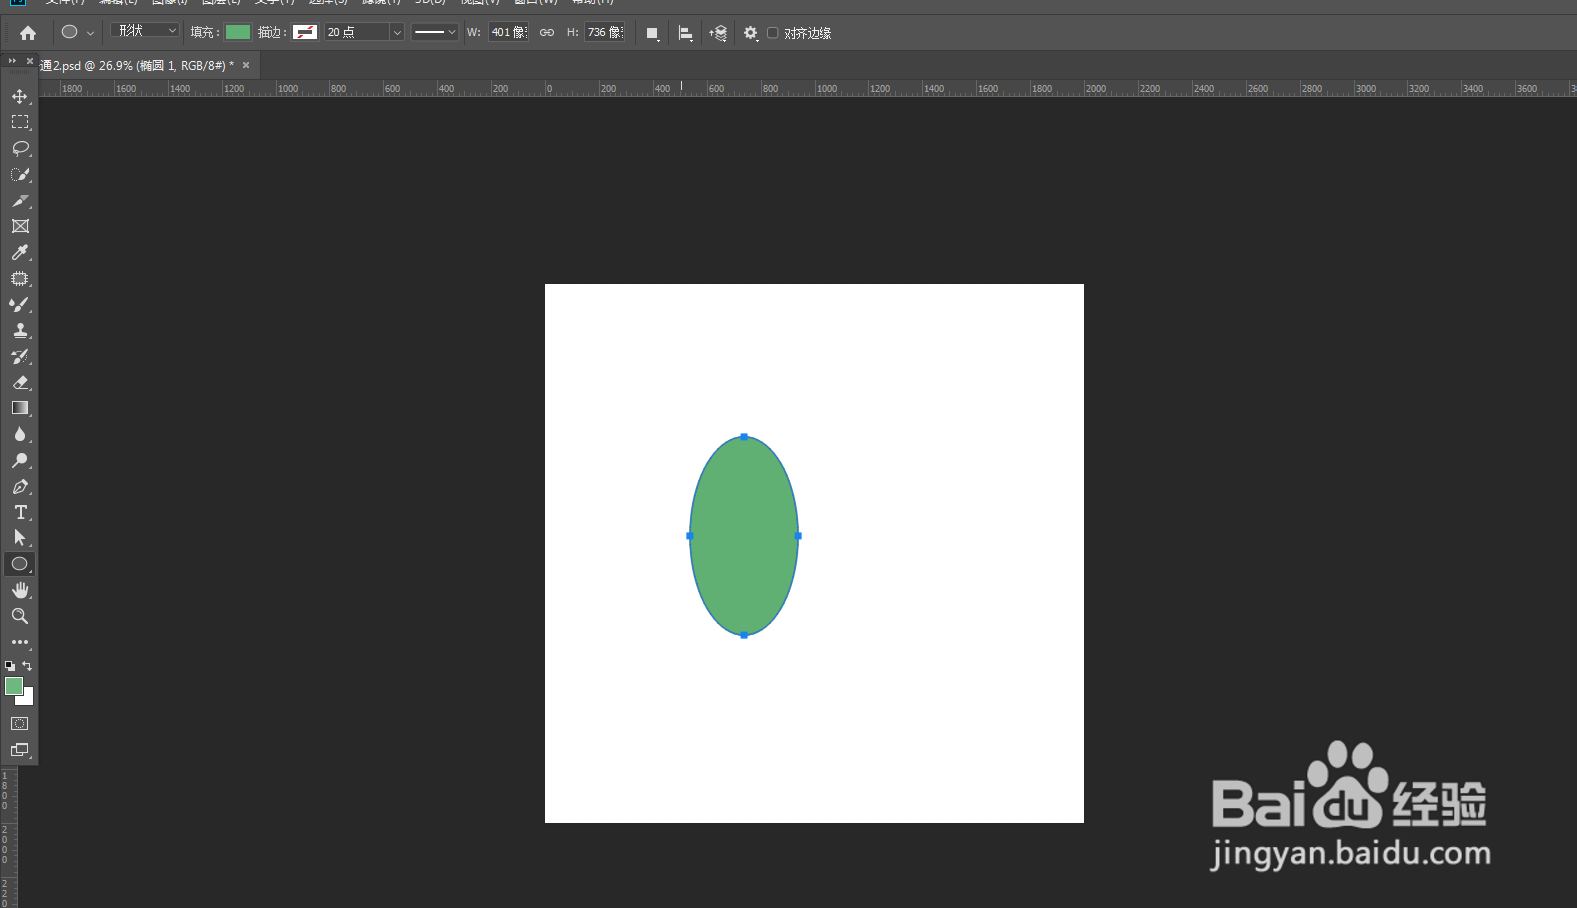Select the Eraser tool
Image resolution: width=1577 pixels, height=908 pixels.
(20, 383)
